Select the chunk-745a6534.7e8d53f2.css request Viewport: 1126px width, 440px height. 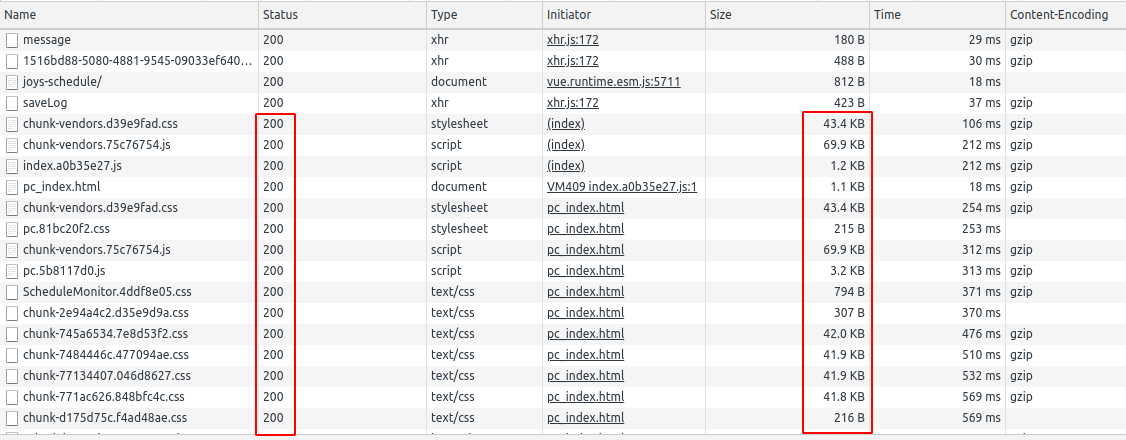pyautogui.click(x=105, y=334)
